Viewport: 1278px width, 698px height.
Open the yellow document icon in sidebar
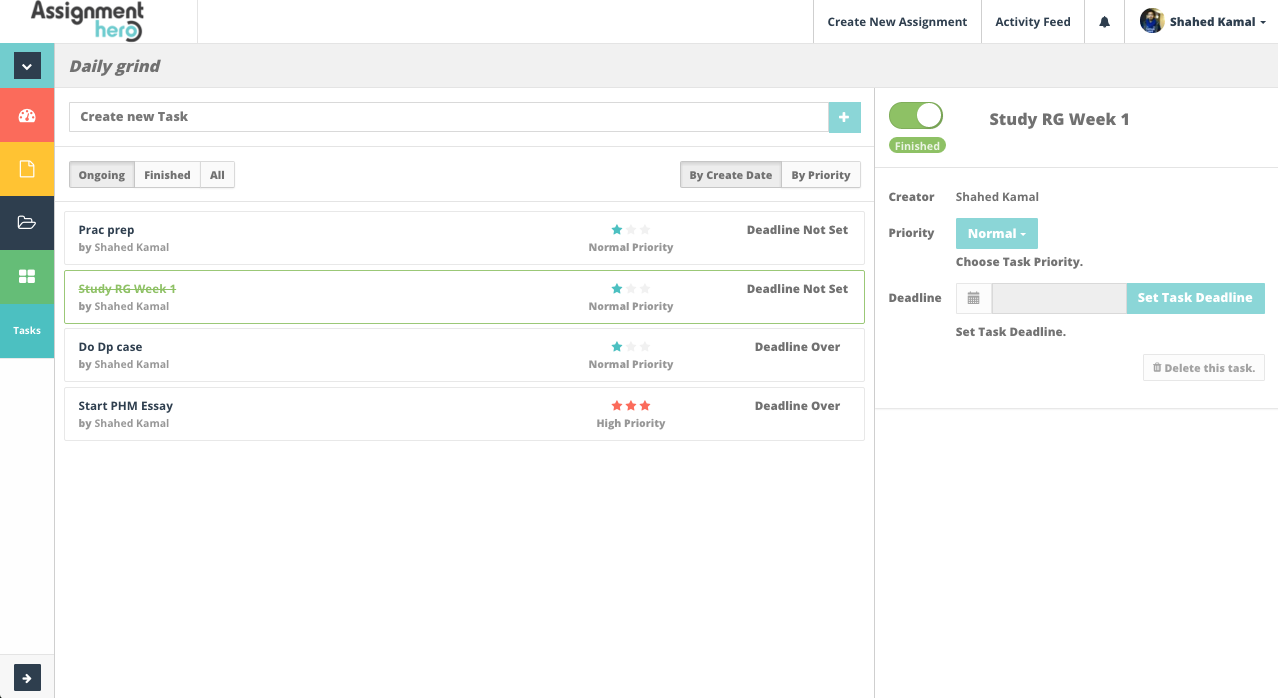pos(27,169)
